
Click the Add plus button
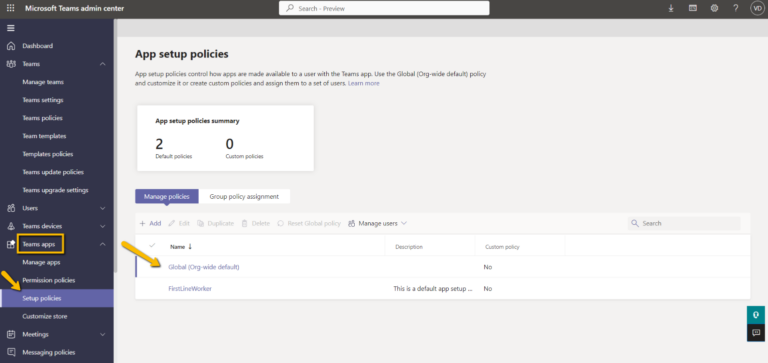150,223
